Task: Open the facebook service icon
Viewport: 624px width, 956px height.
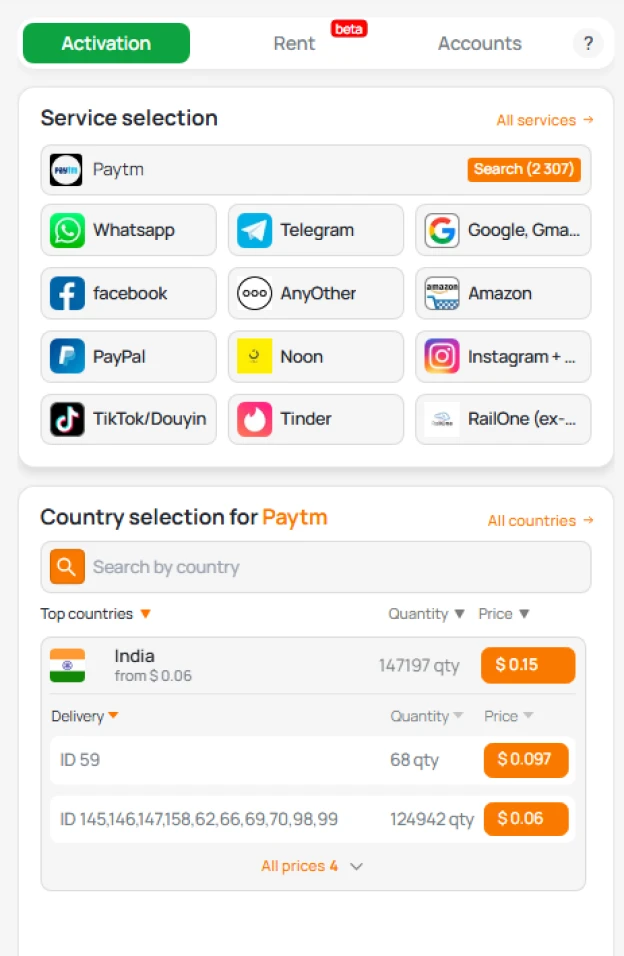Action: pos(66,293)
